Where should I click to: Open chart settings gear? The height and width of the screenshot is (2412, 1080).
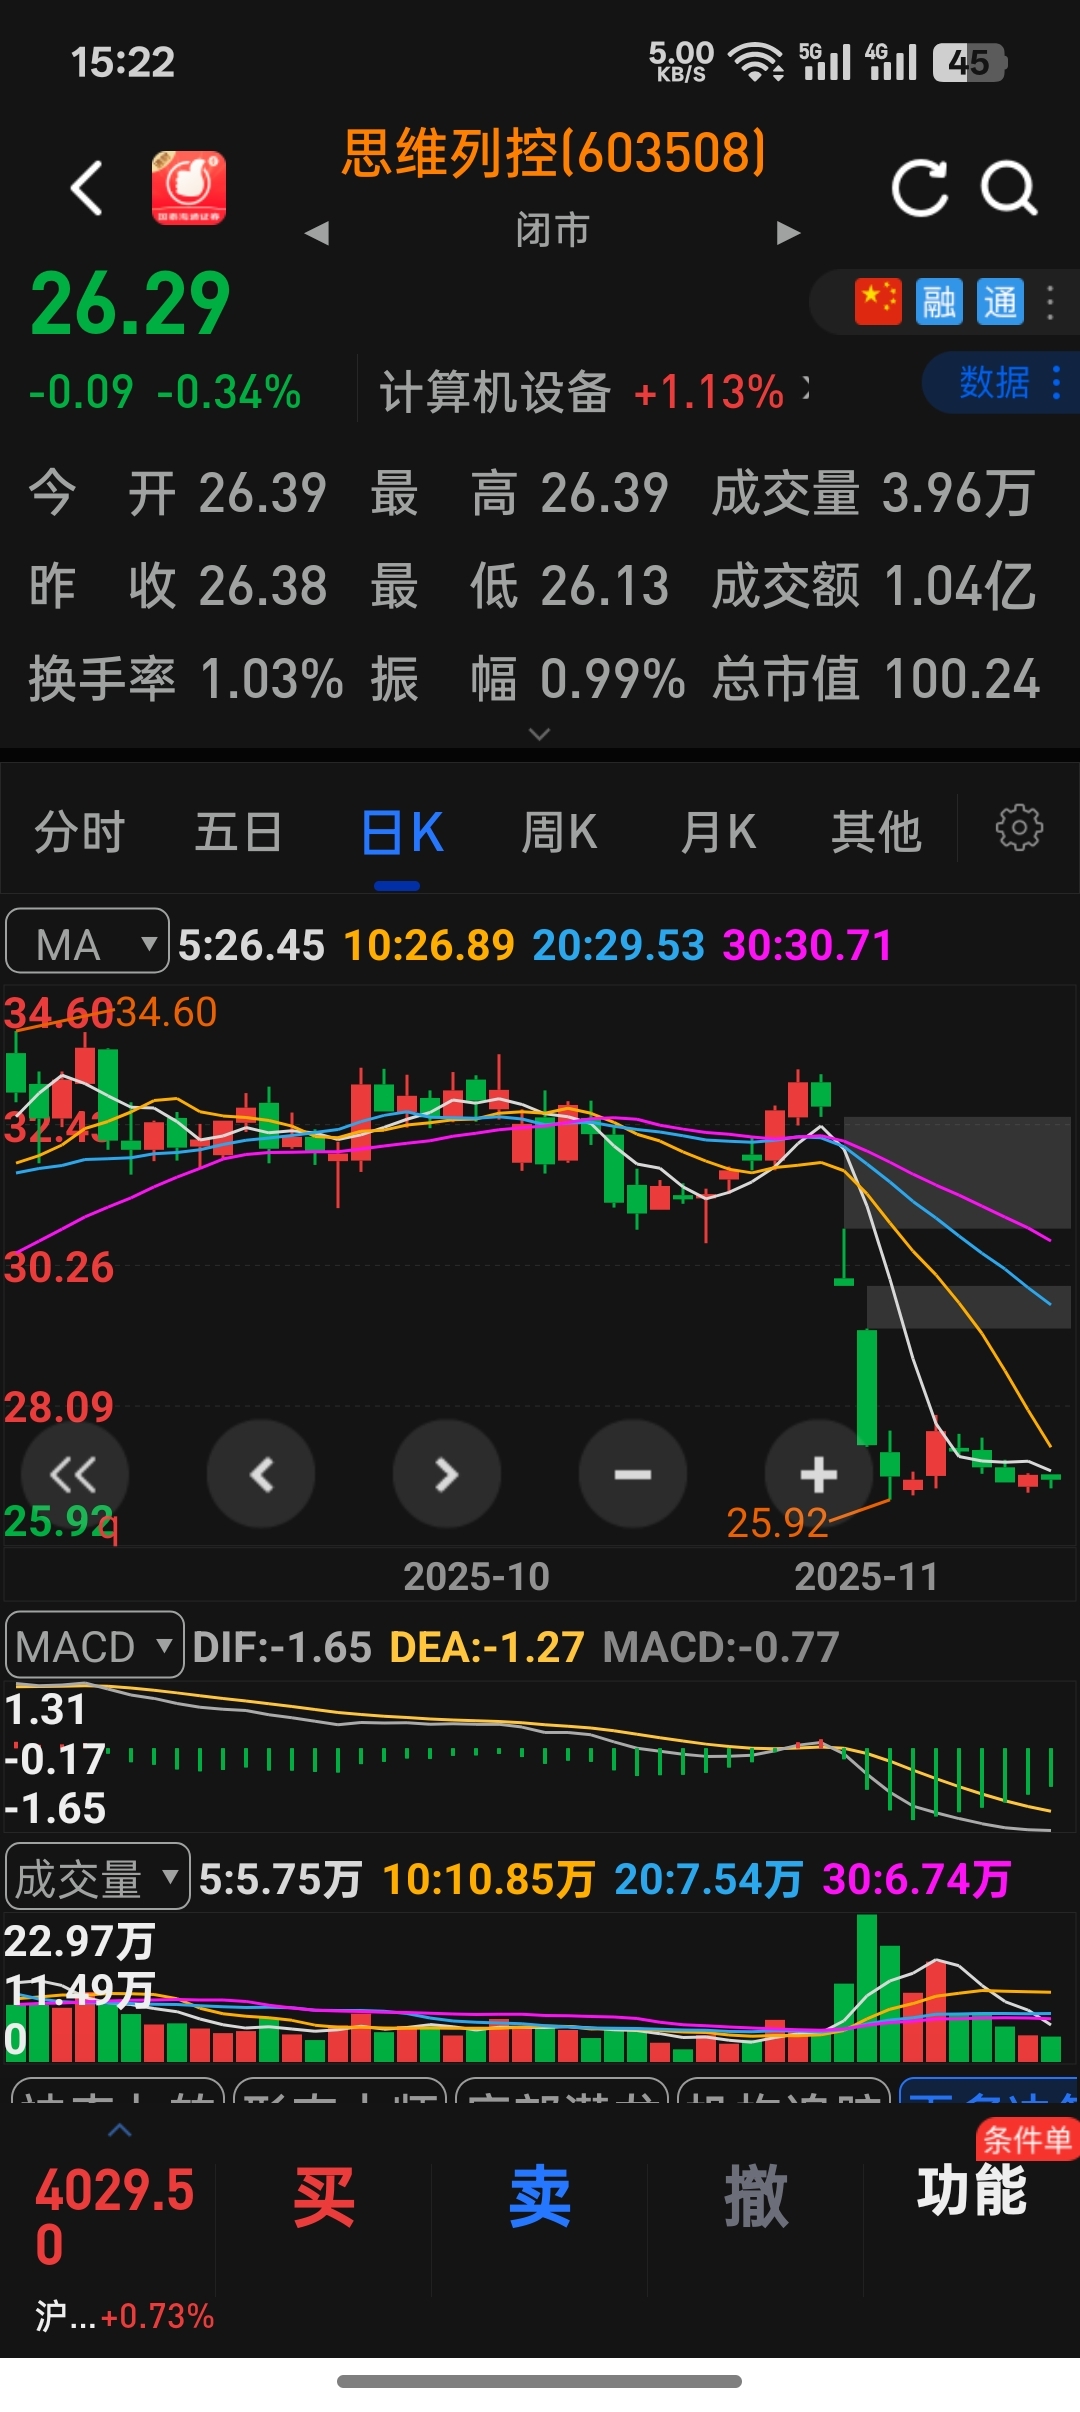[1019, 828]
